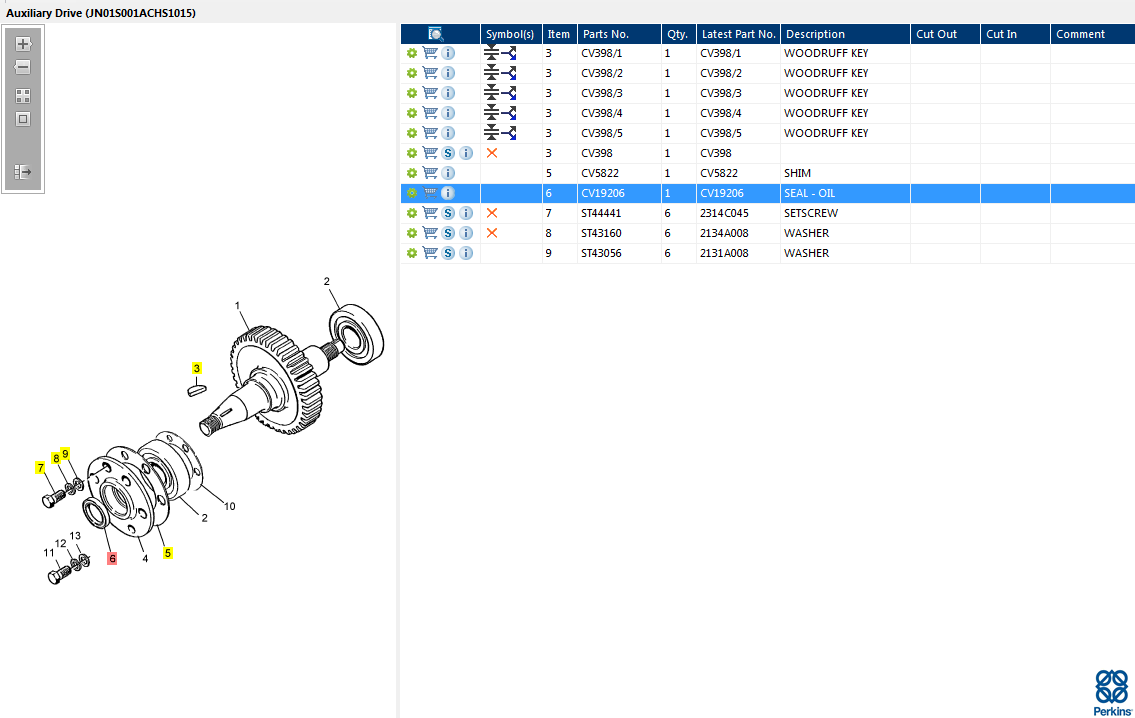
Task: Select callout 3 on the diagram
Action: [196, 368]
